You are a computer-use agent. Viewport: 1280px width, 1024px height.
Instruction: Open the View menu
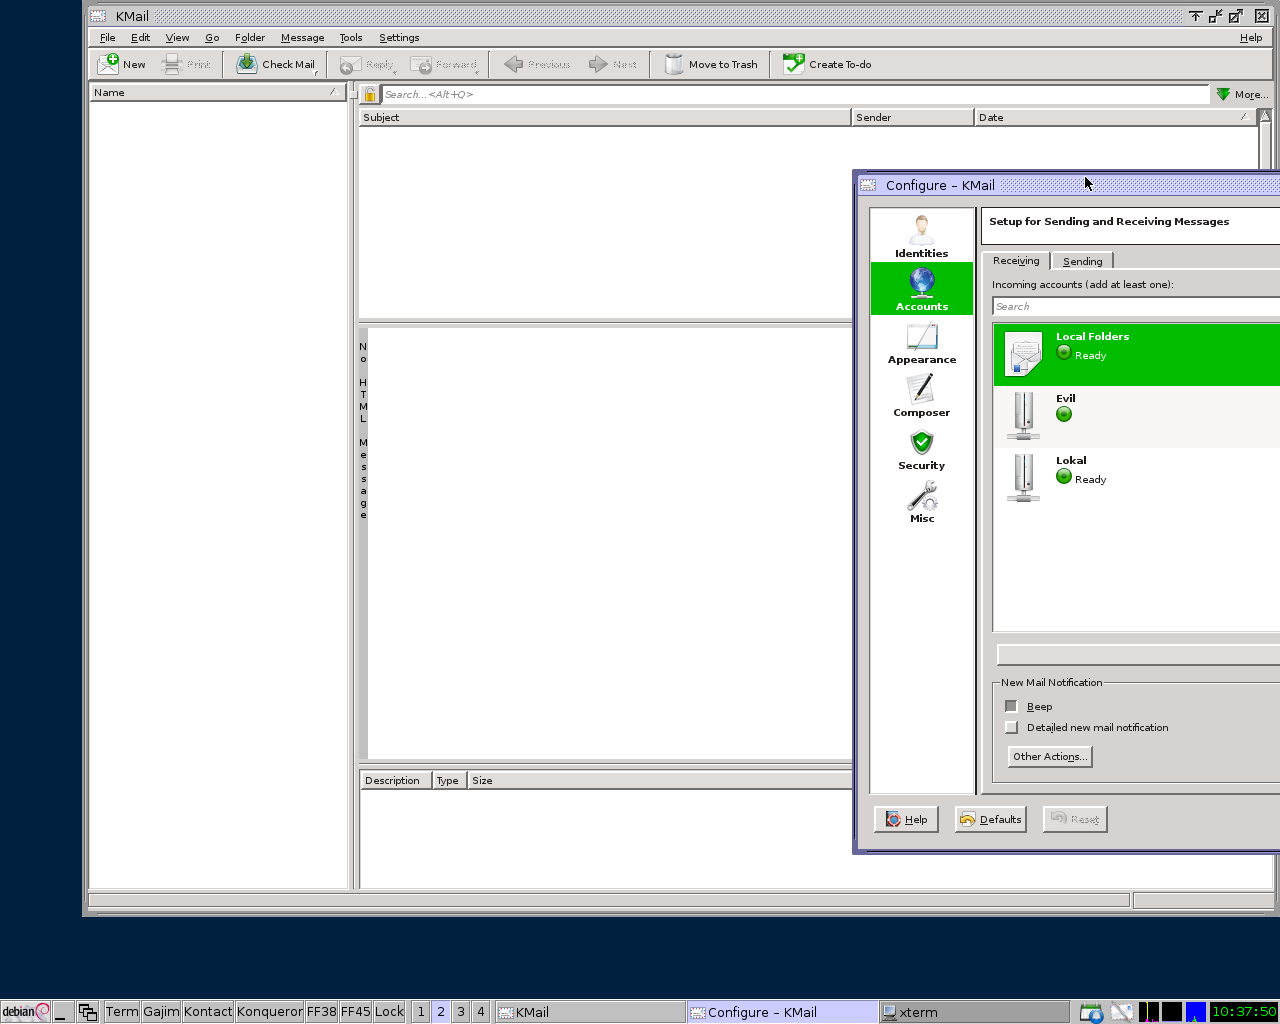pos(177,38)
